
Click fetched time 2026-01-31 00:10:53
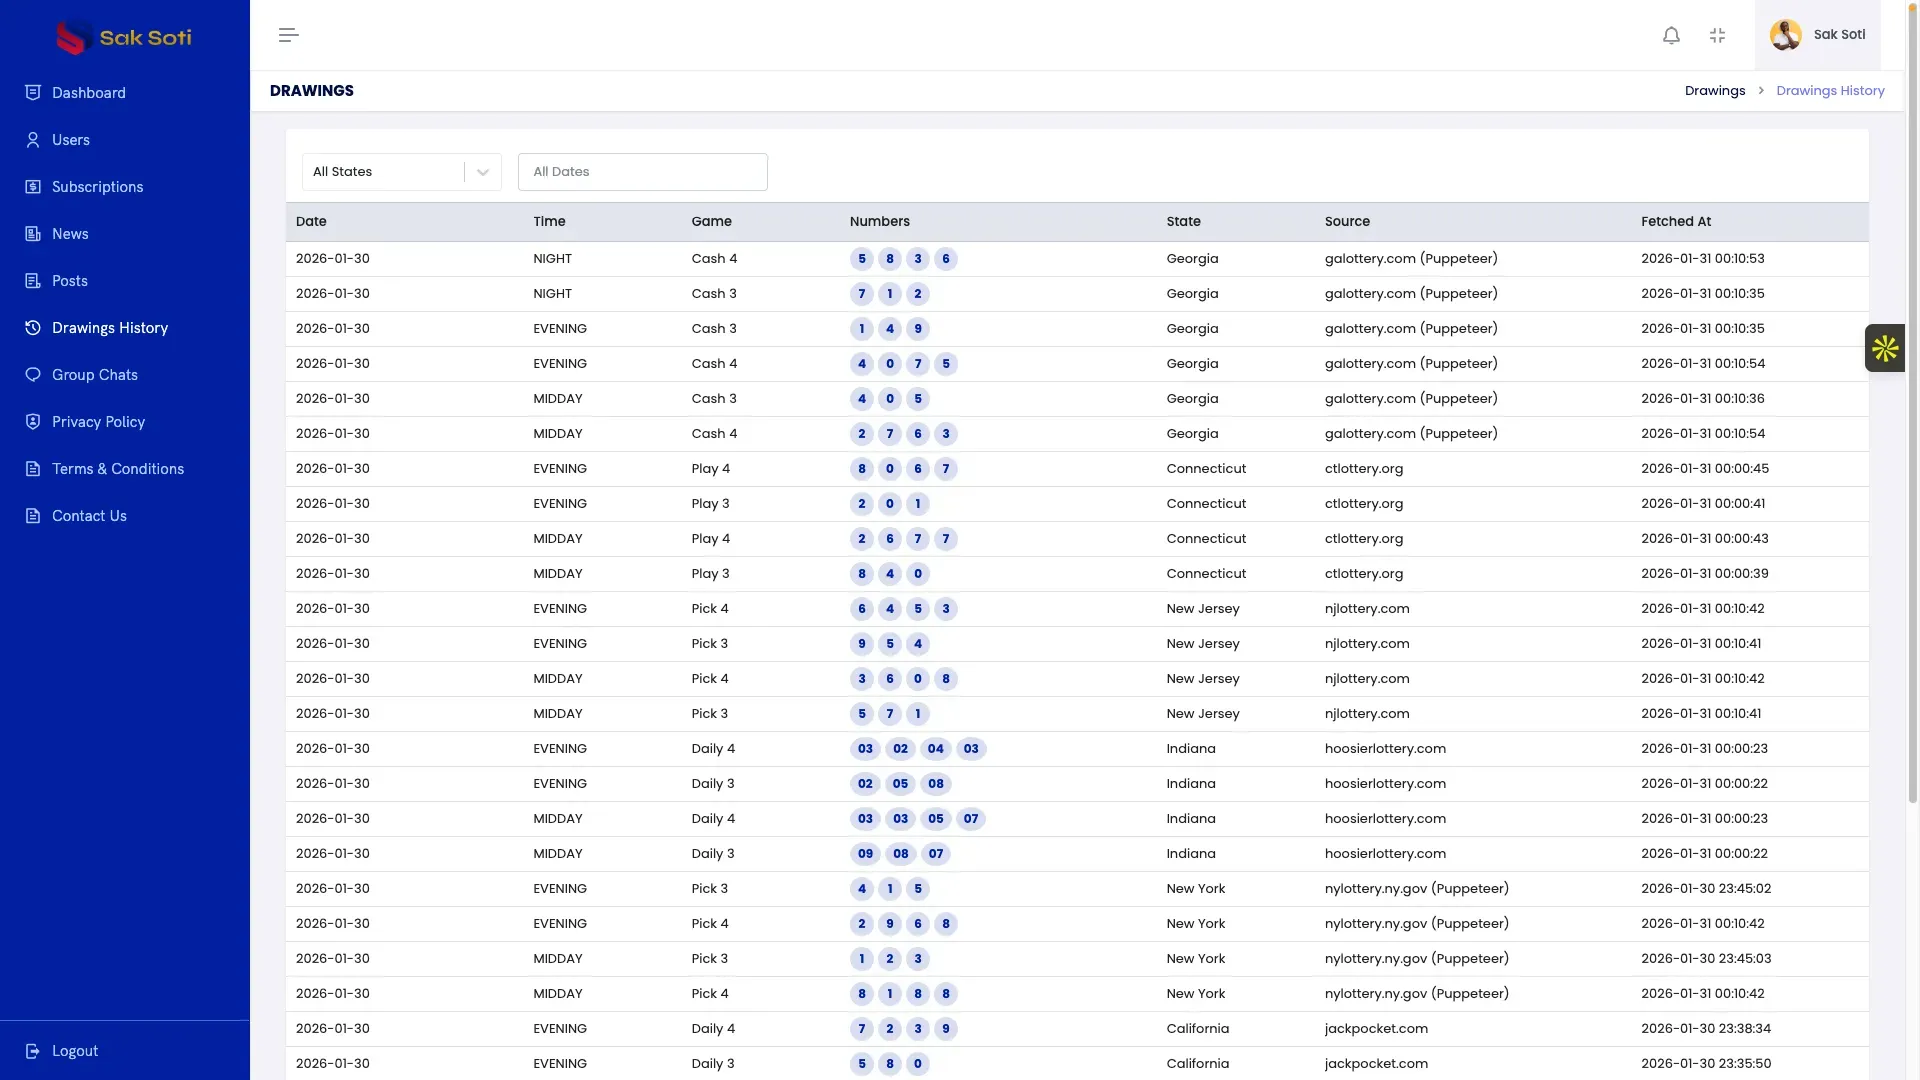pos(1703,259)
